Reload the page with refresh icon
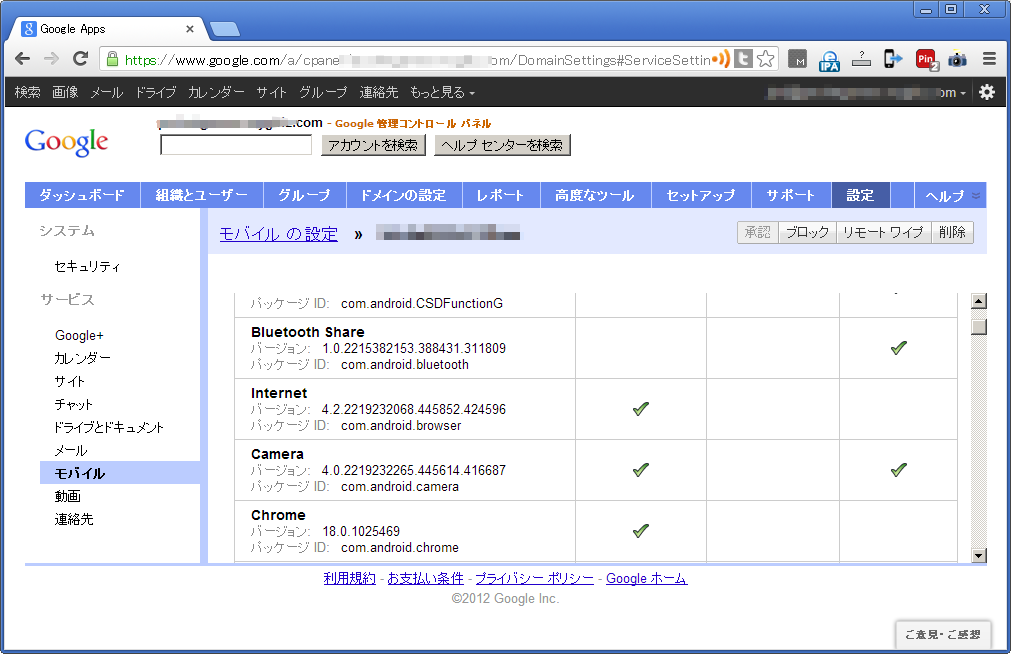Viewport: 1011px width, 654px height. click(x=81, y=59)
